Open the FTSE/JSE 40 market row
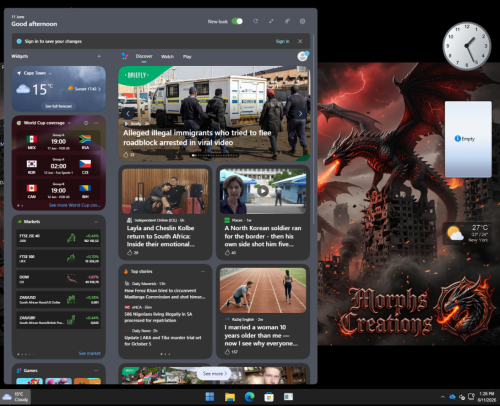Image resolution: width=500 pixels, height=406 pixels. coord(59,238)
